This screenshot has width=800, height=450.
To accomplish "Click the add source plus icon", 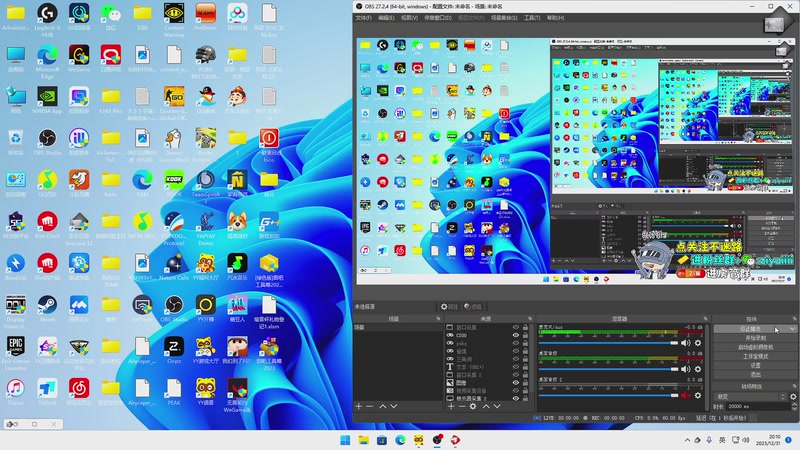I will tap(450, 407).
